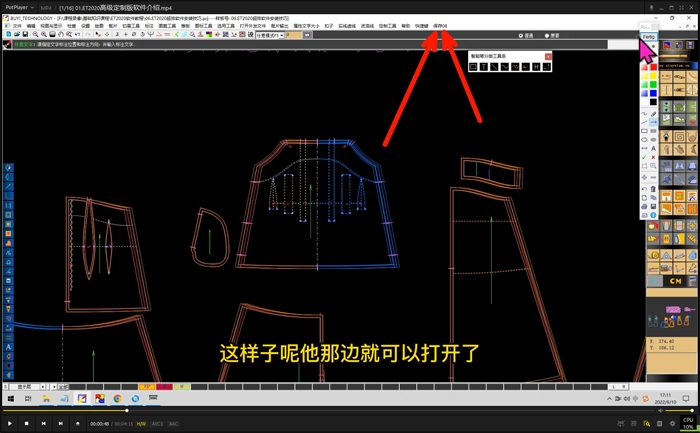This screenshot has width=700, height=433.
Task: Click the Stop button in PotPlayer
Action: point(26,423)
